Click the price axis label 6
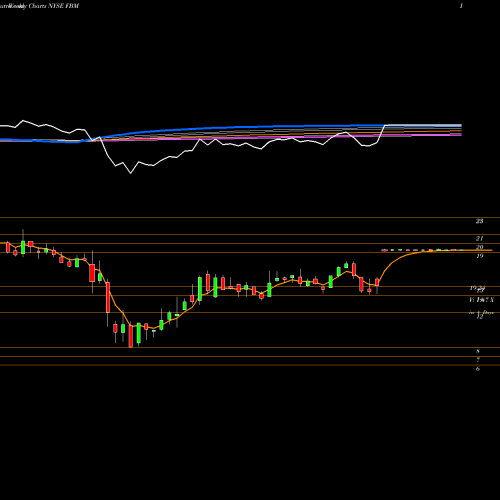 click(478, 368)
